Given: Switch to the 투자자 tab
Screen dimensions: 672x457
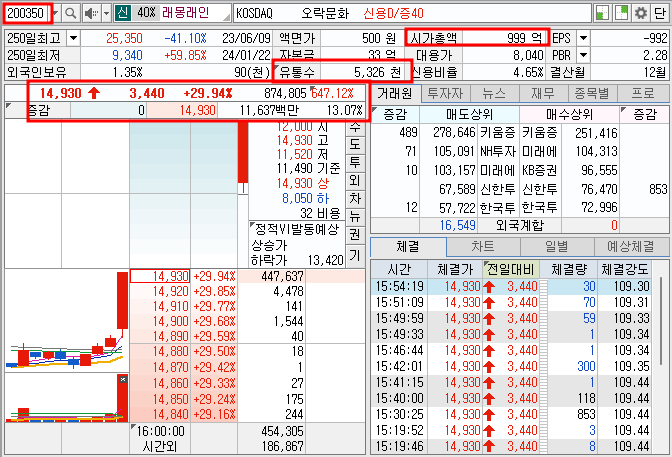Looking at the screenshot, I should click(445, 93).
